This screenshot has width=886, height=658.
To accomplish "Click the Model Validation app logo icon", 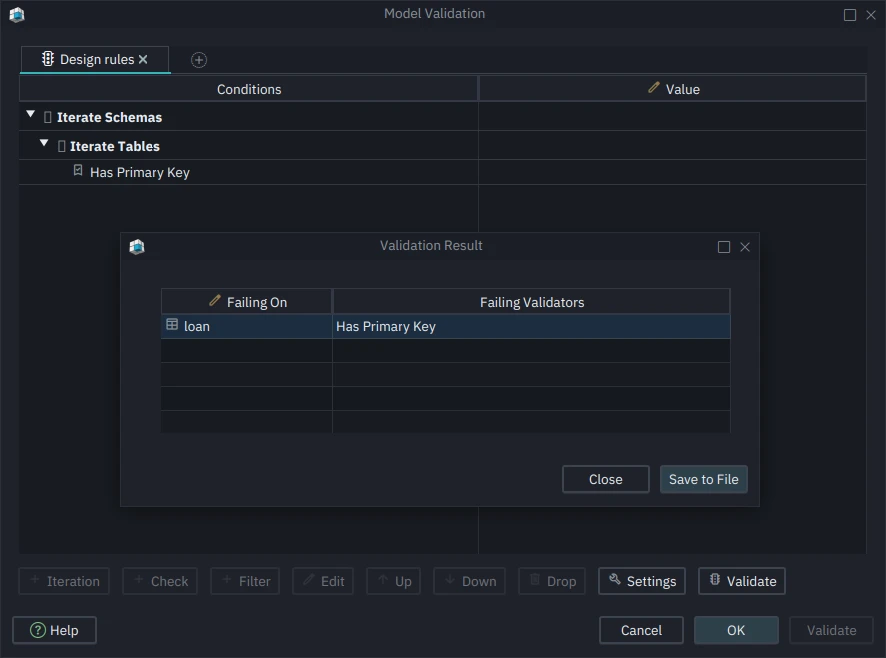I will (17, 15).
